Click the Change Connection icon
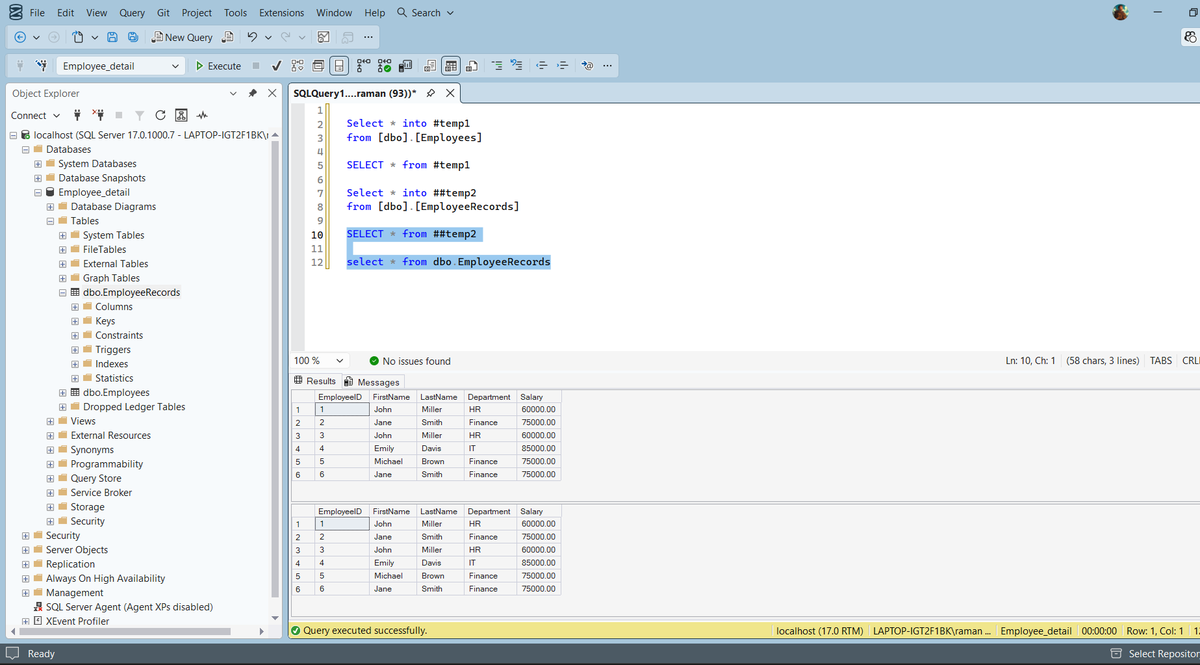Screen dimensions: 1200x665 [x=40, y=66]
